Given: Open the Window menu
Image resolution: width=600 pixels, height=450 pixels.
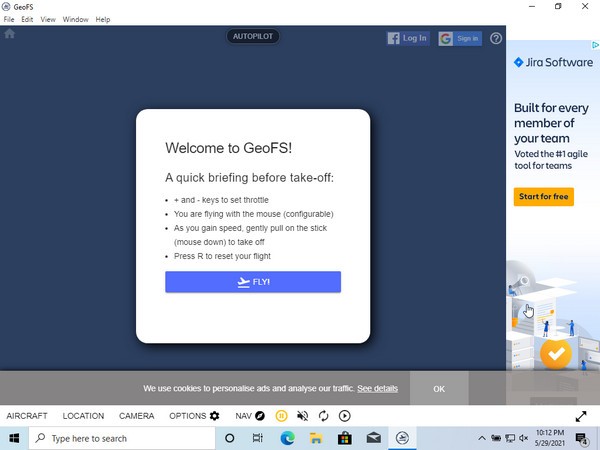Looking at the screenshot, I should click(75, 19).
